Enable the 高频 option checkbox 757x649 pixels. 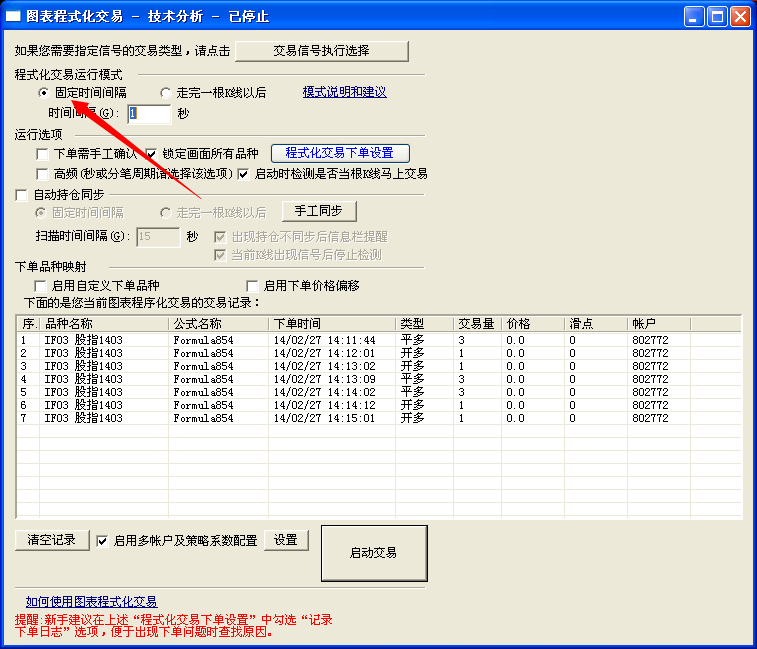[42, 174]
